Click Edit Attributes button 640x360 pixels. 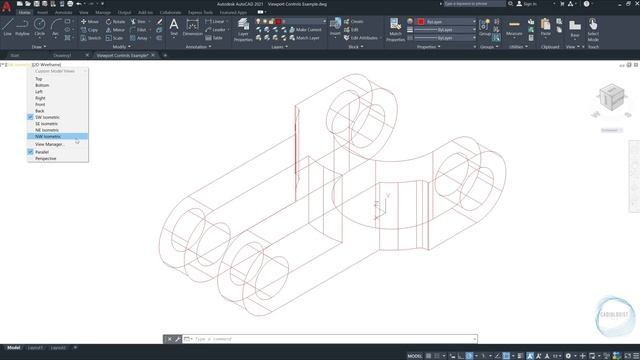(x=360, y=38)
